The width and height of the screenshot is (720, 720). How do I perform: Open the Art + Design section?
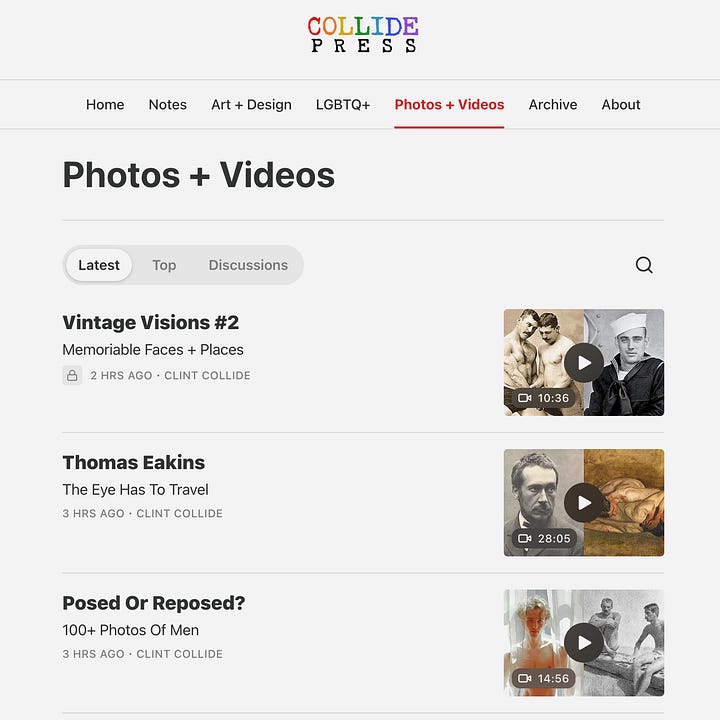pos(251,105)
